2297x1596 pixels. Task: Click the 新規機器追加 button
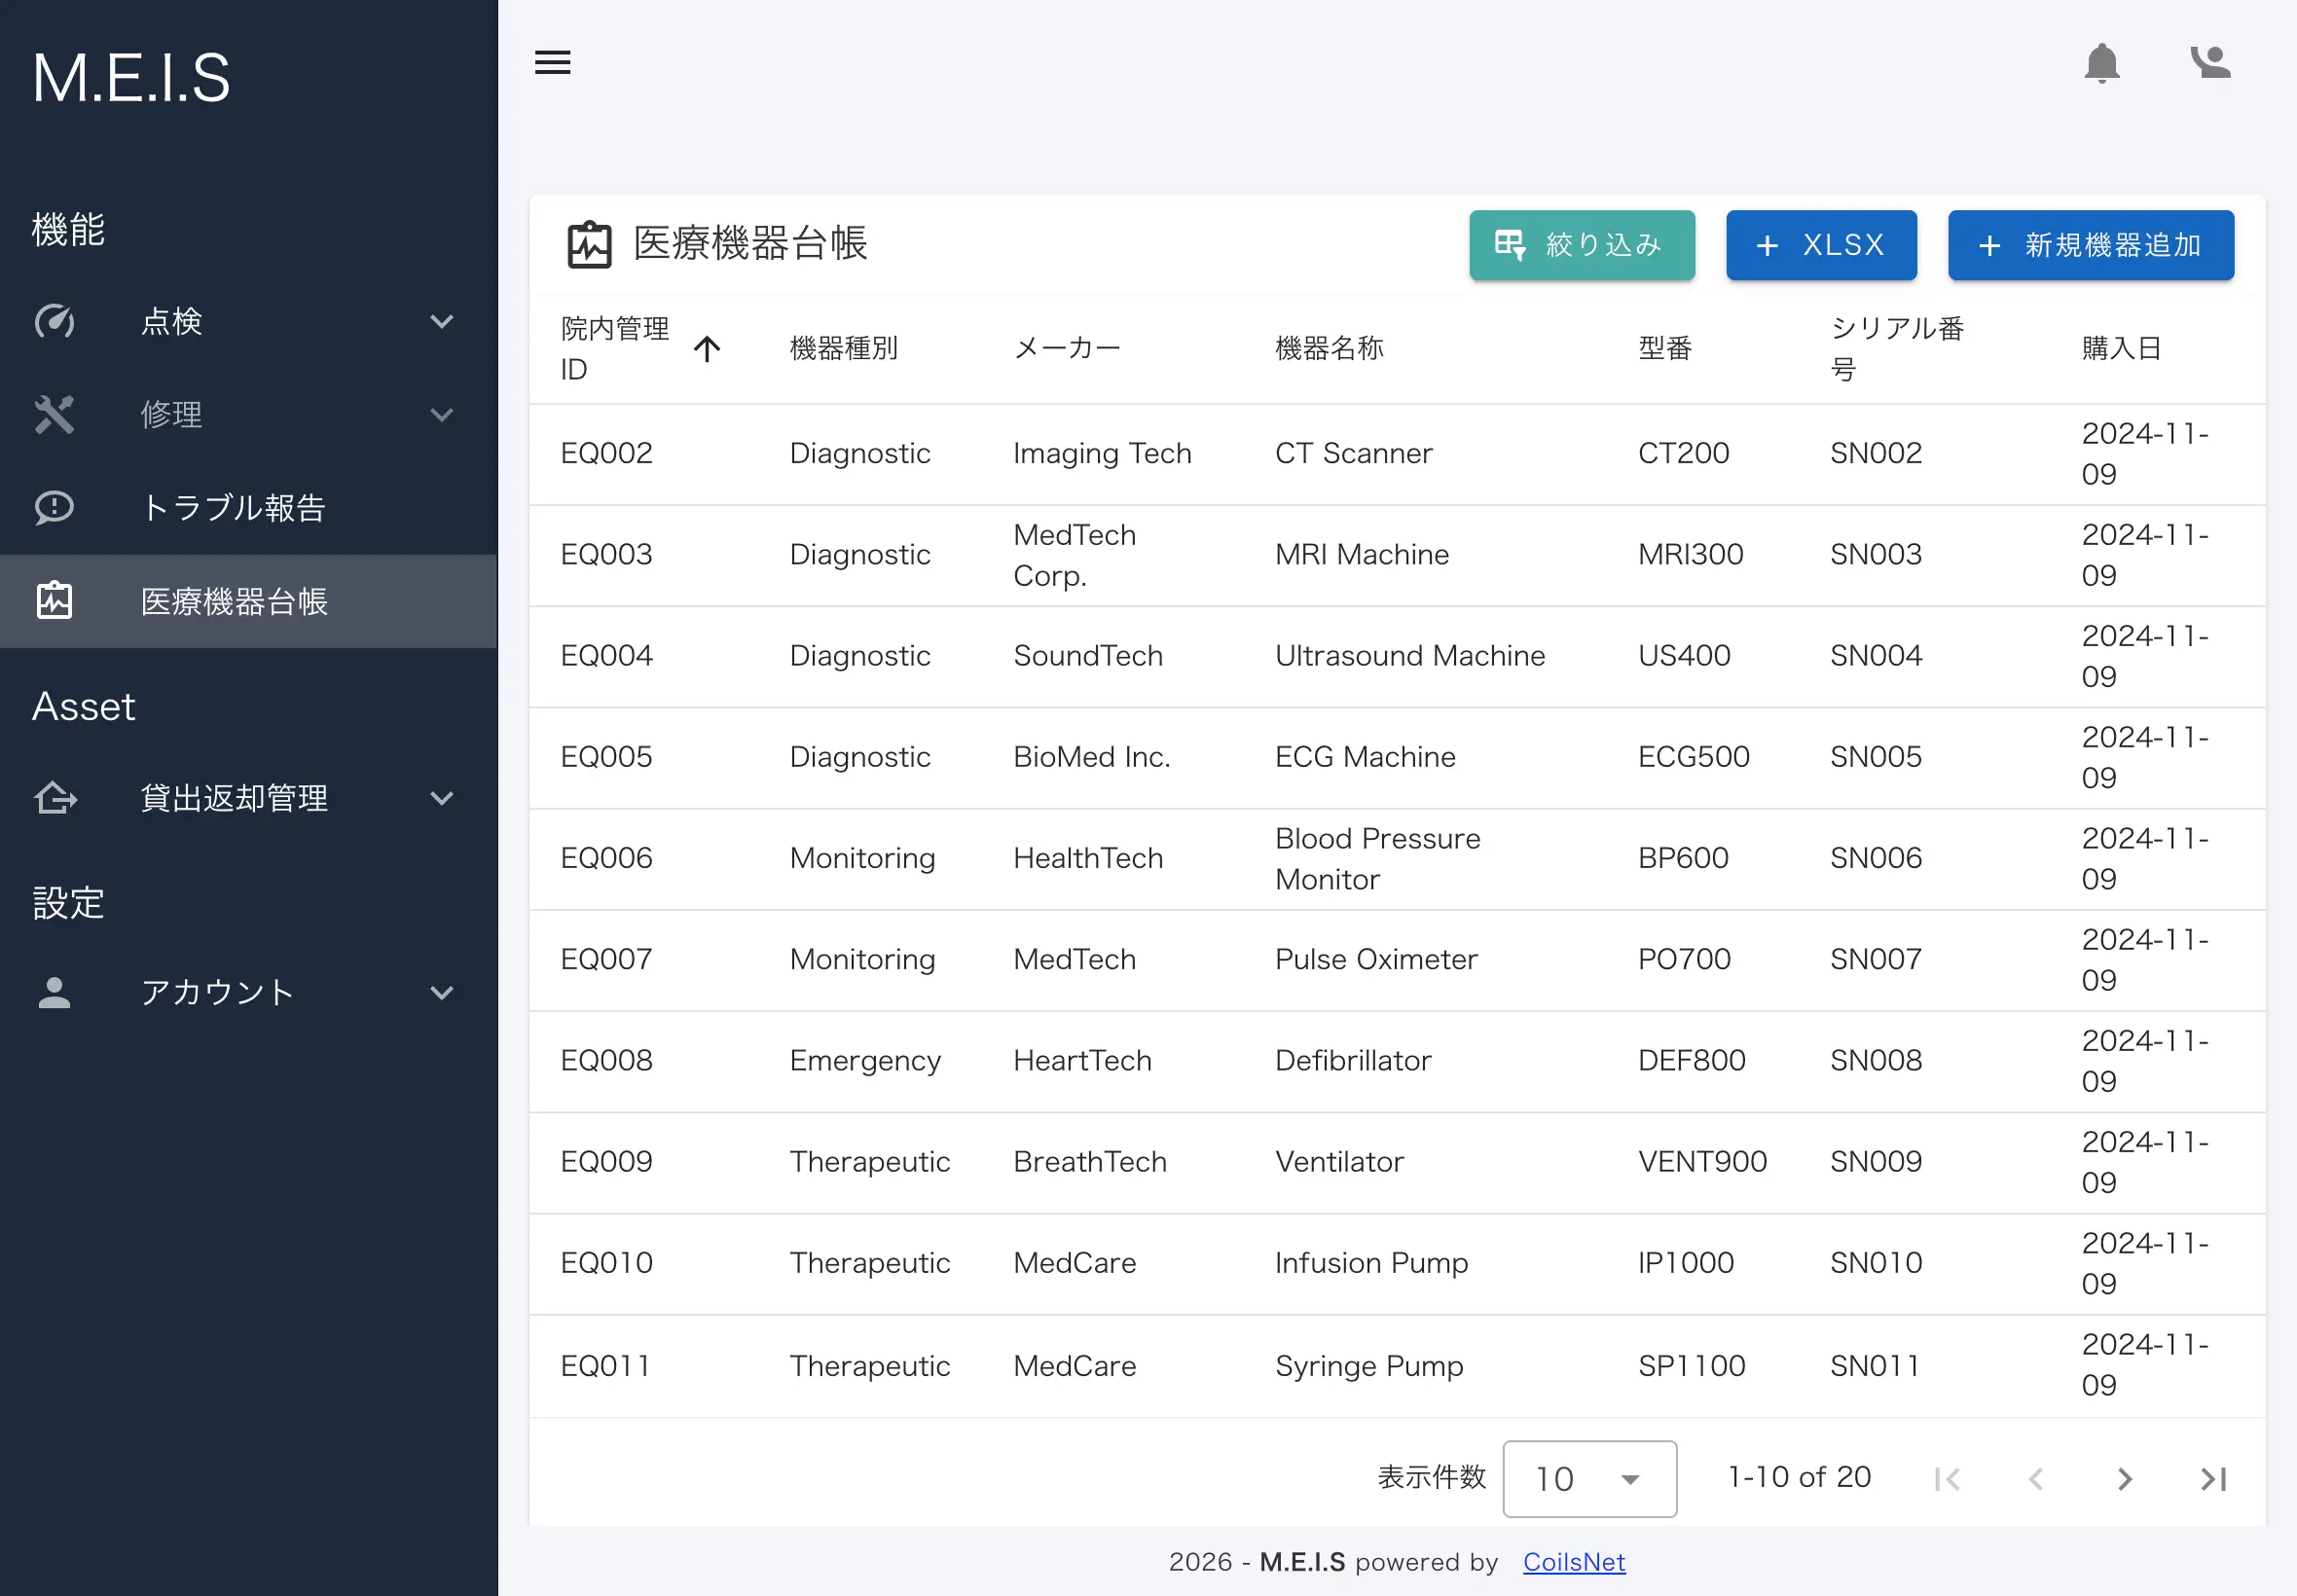point(2090,245)
